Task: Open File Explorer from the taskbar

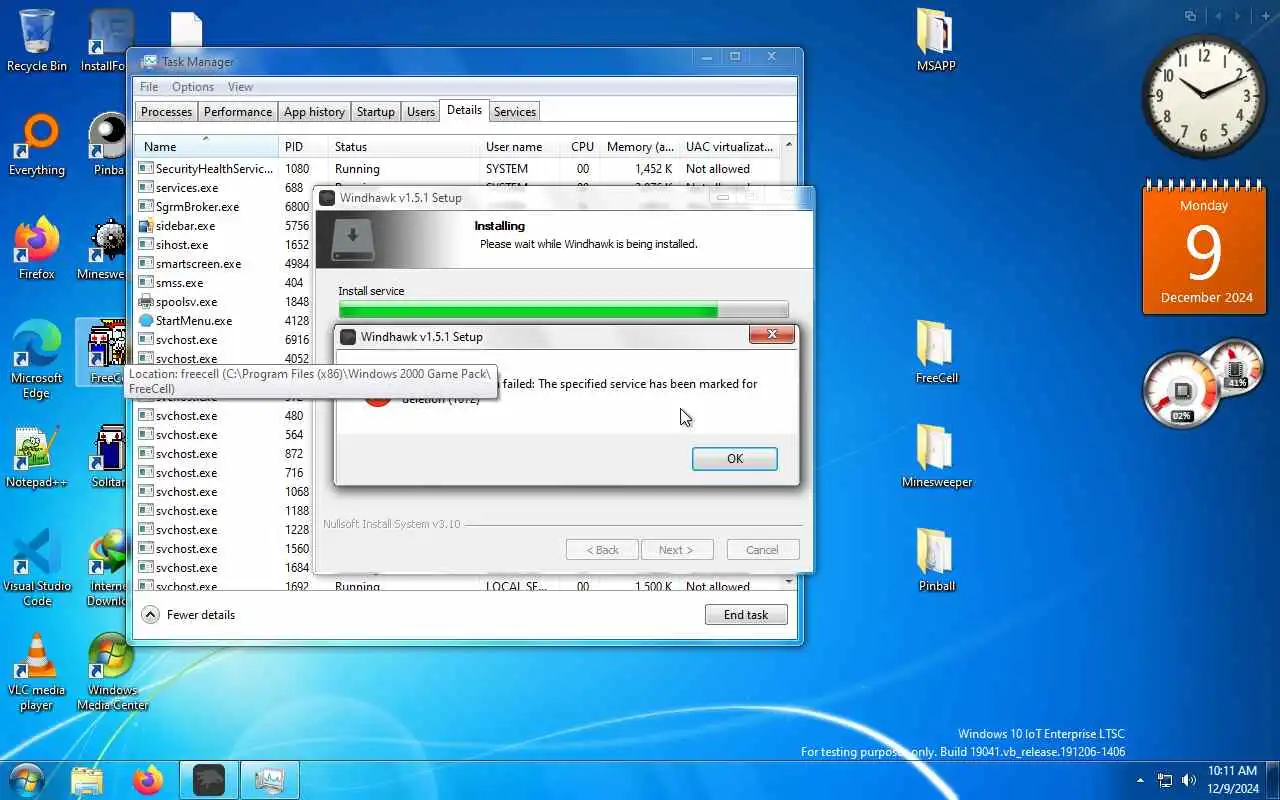Action: [x=87, y=780]
